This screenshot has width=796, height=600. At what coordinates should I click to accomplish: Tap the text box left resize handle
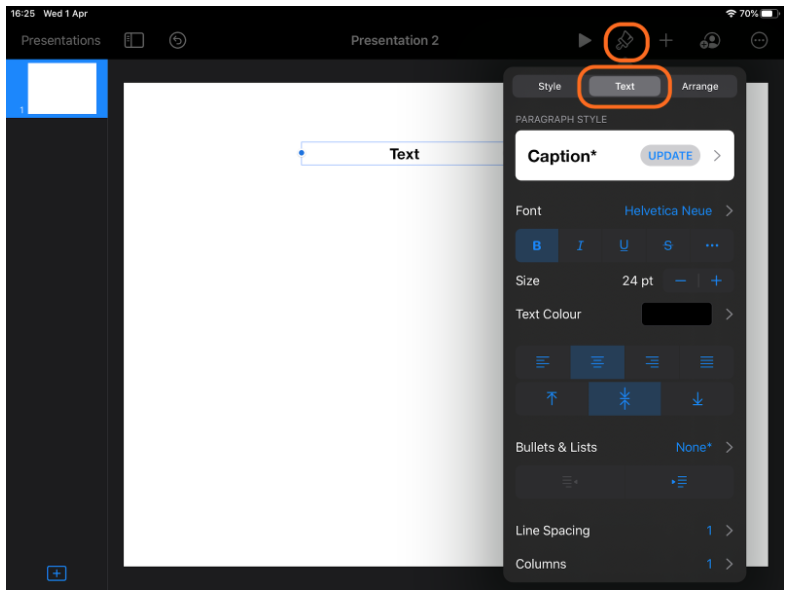[302, 153]
